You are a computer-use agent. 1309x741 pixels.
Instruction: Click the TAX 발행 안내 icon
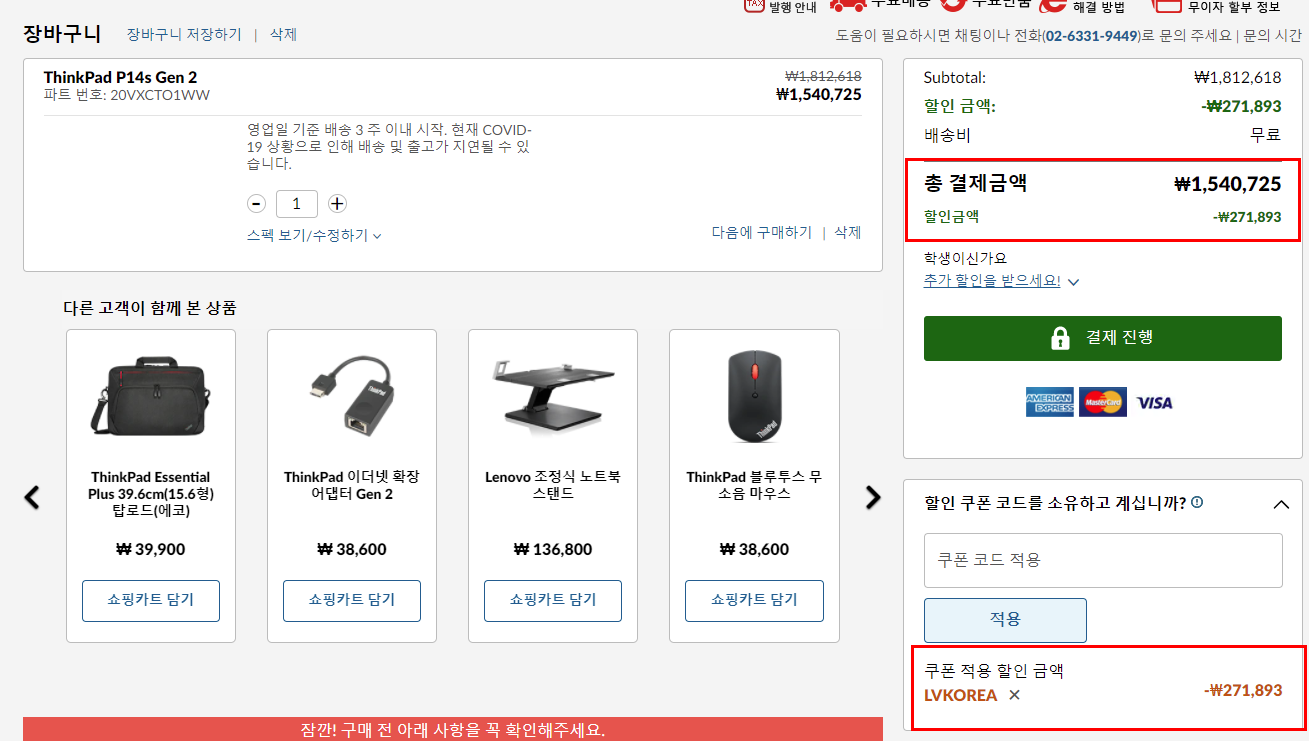pyautogui.click(x=755, y=4)
